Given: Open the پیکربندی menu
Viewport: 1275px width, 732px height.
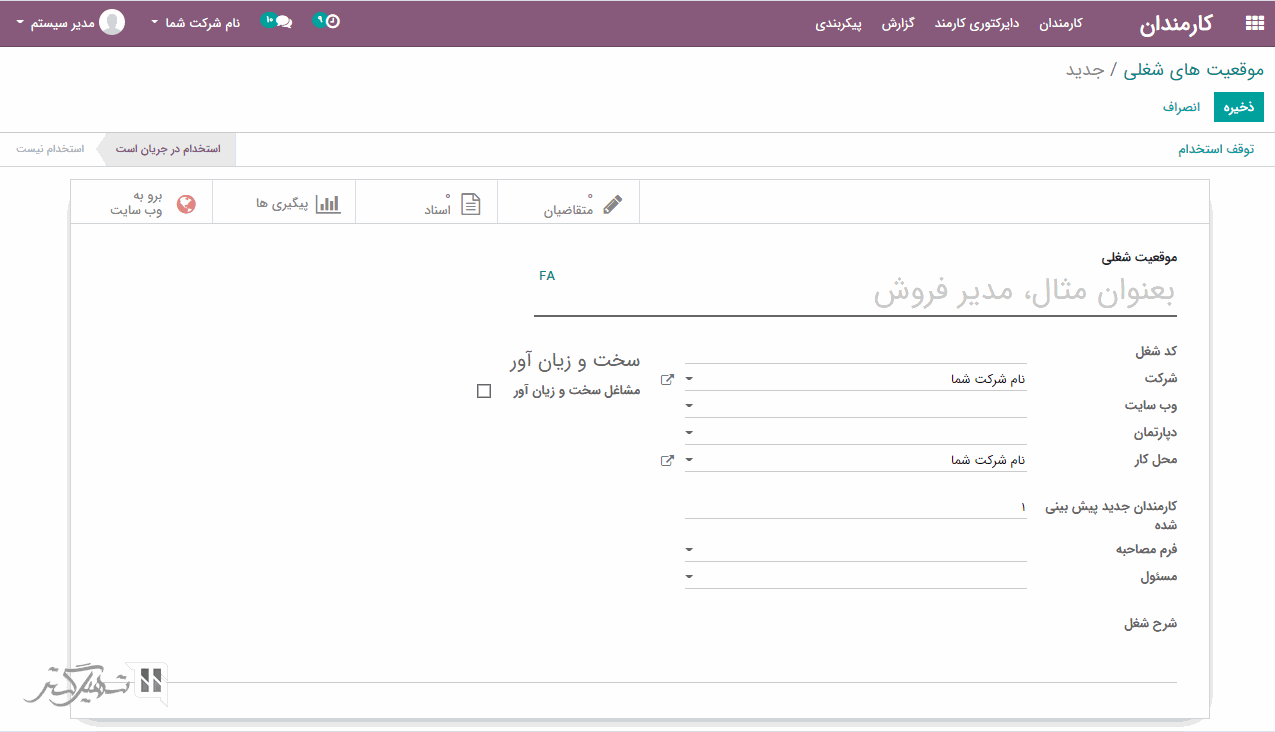Looking at the screenshot, I should [838, 23].
